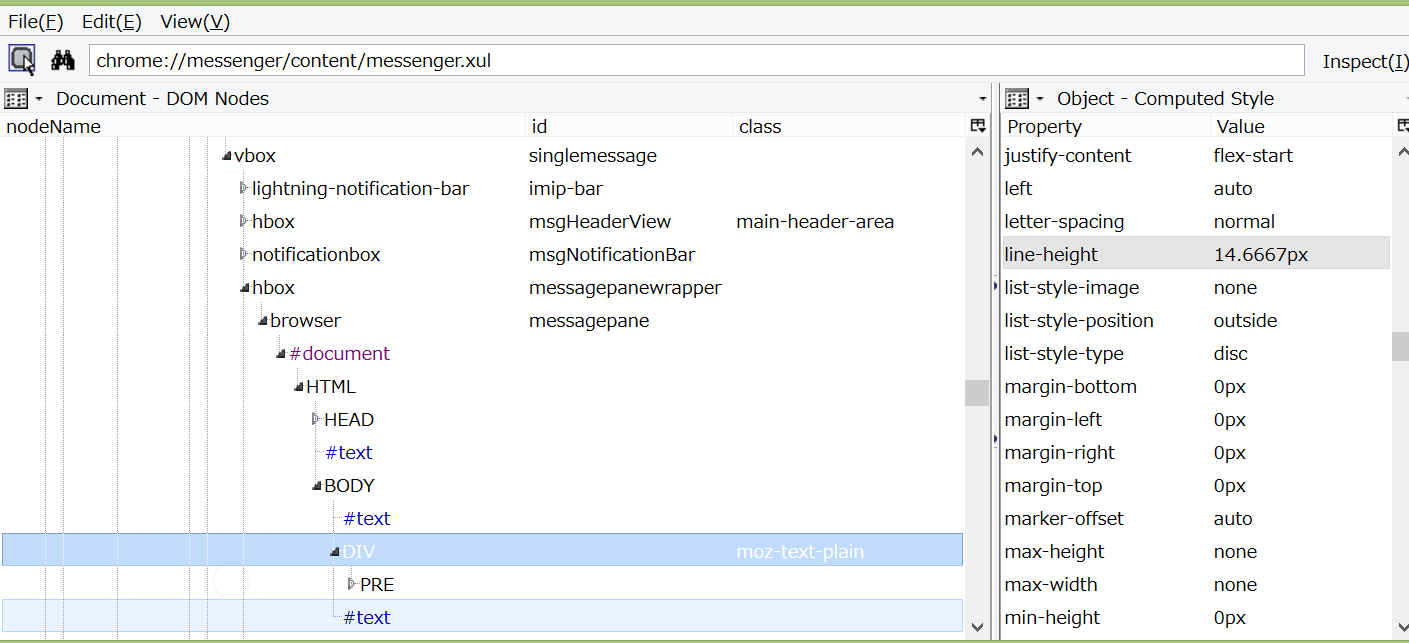The image size is (1409, 643).
Task: Expand the PRE node
Action: pyautogui.click(x=351, y=585)
